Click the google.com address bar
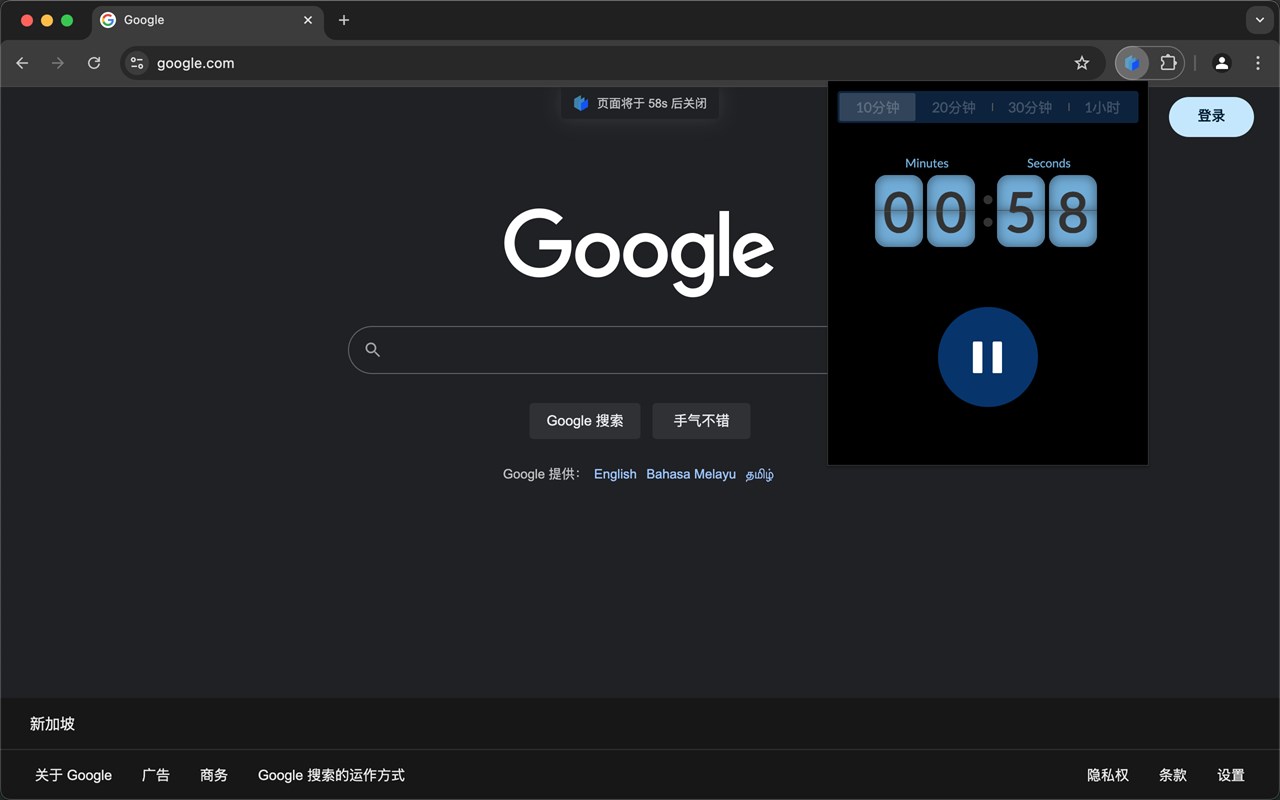This screenshot has height=800, width=1280. (x=612, y=63)
